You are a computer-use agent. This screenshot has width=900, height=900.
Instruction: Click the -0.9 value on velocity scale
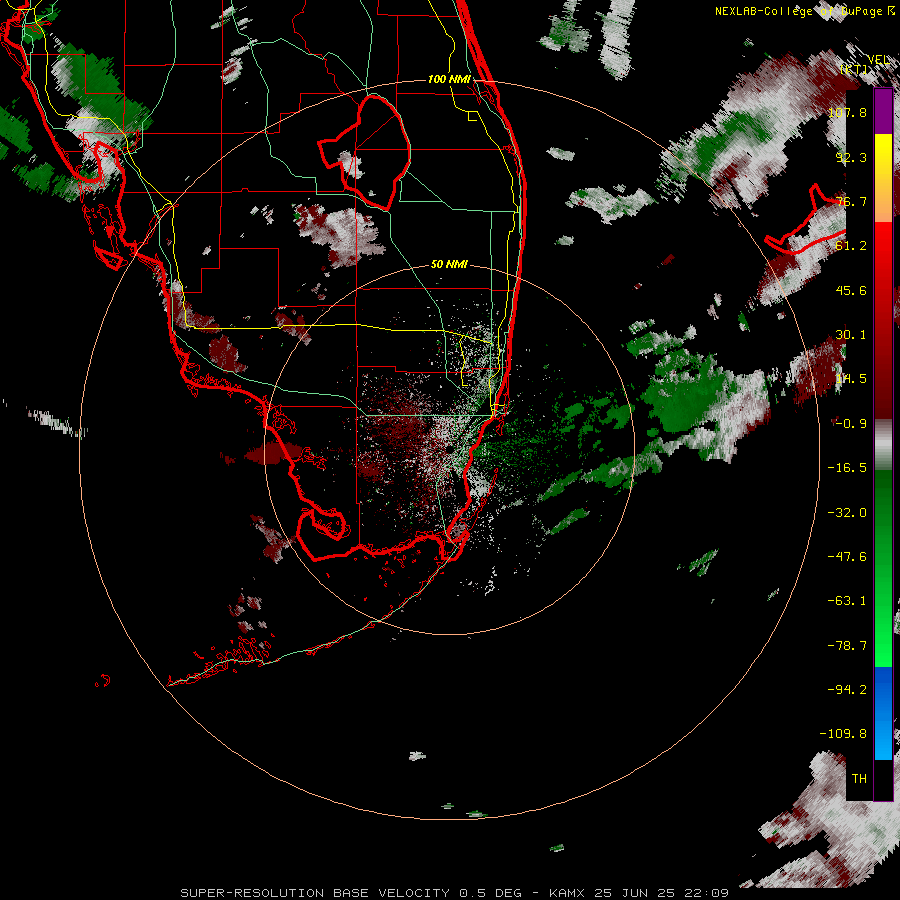click(851, 424)
